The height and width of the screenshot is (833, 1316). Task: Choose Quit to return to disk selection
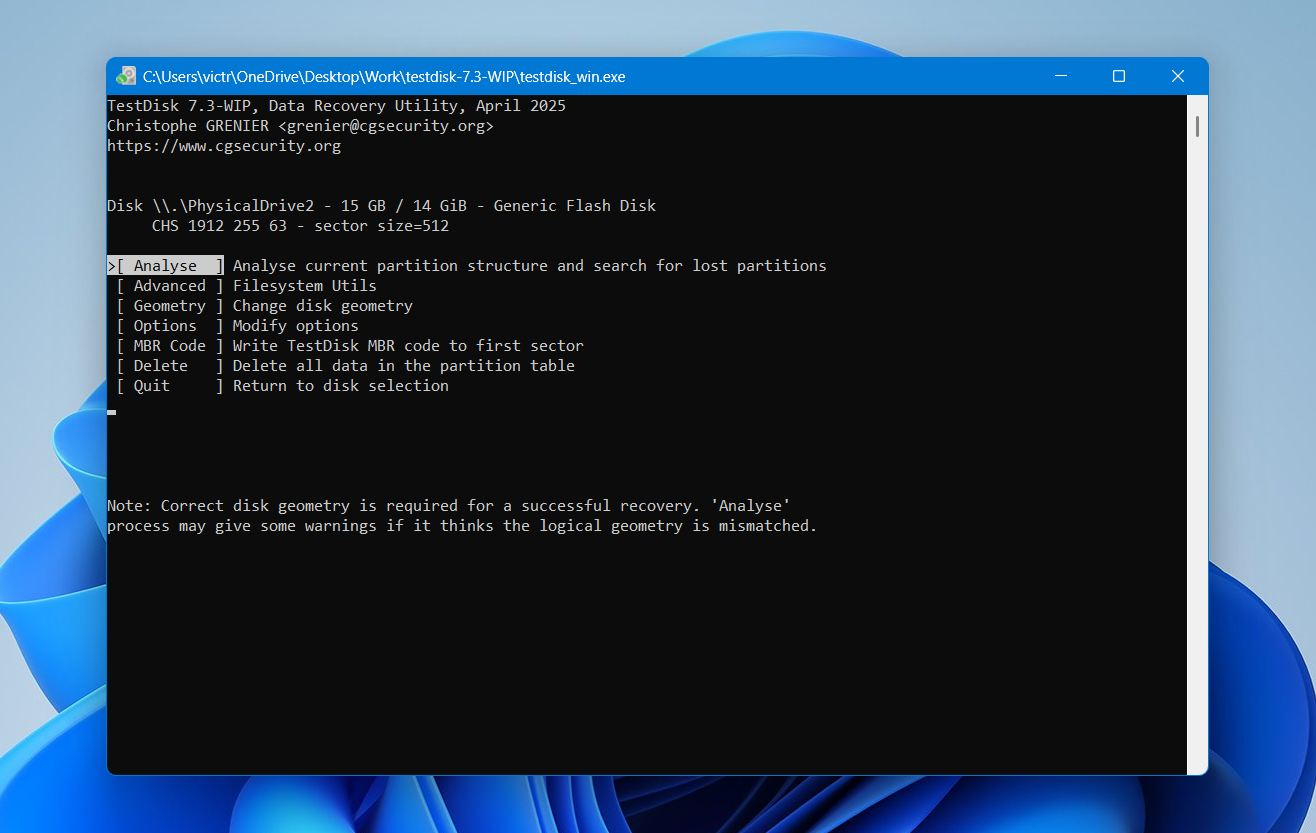[151, 385]
